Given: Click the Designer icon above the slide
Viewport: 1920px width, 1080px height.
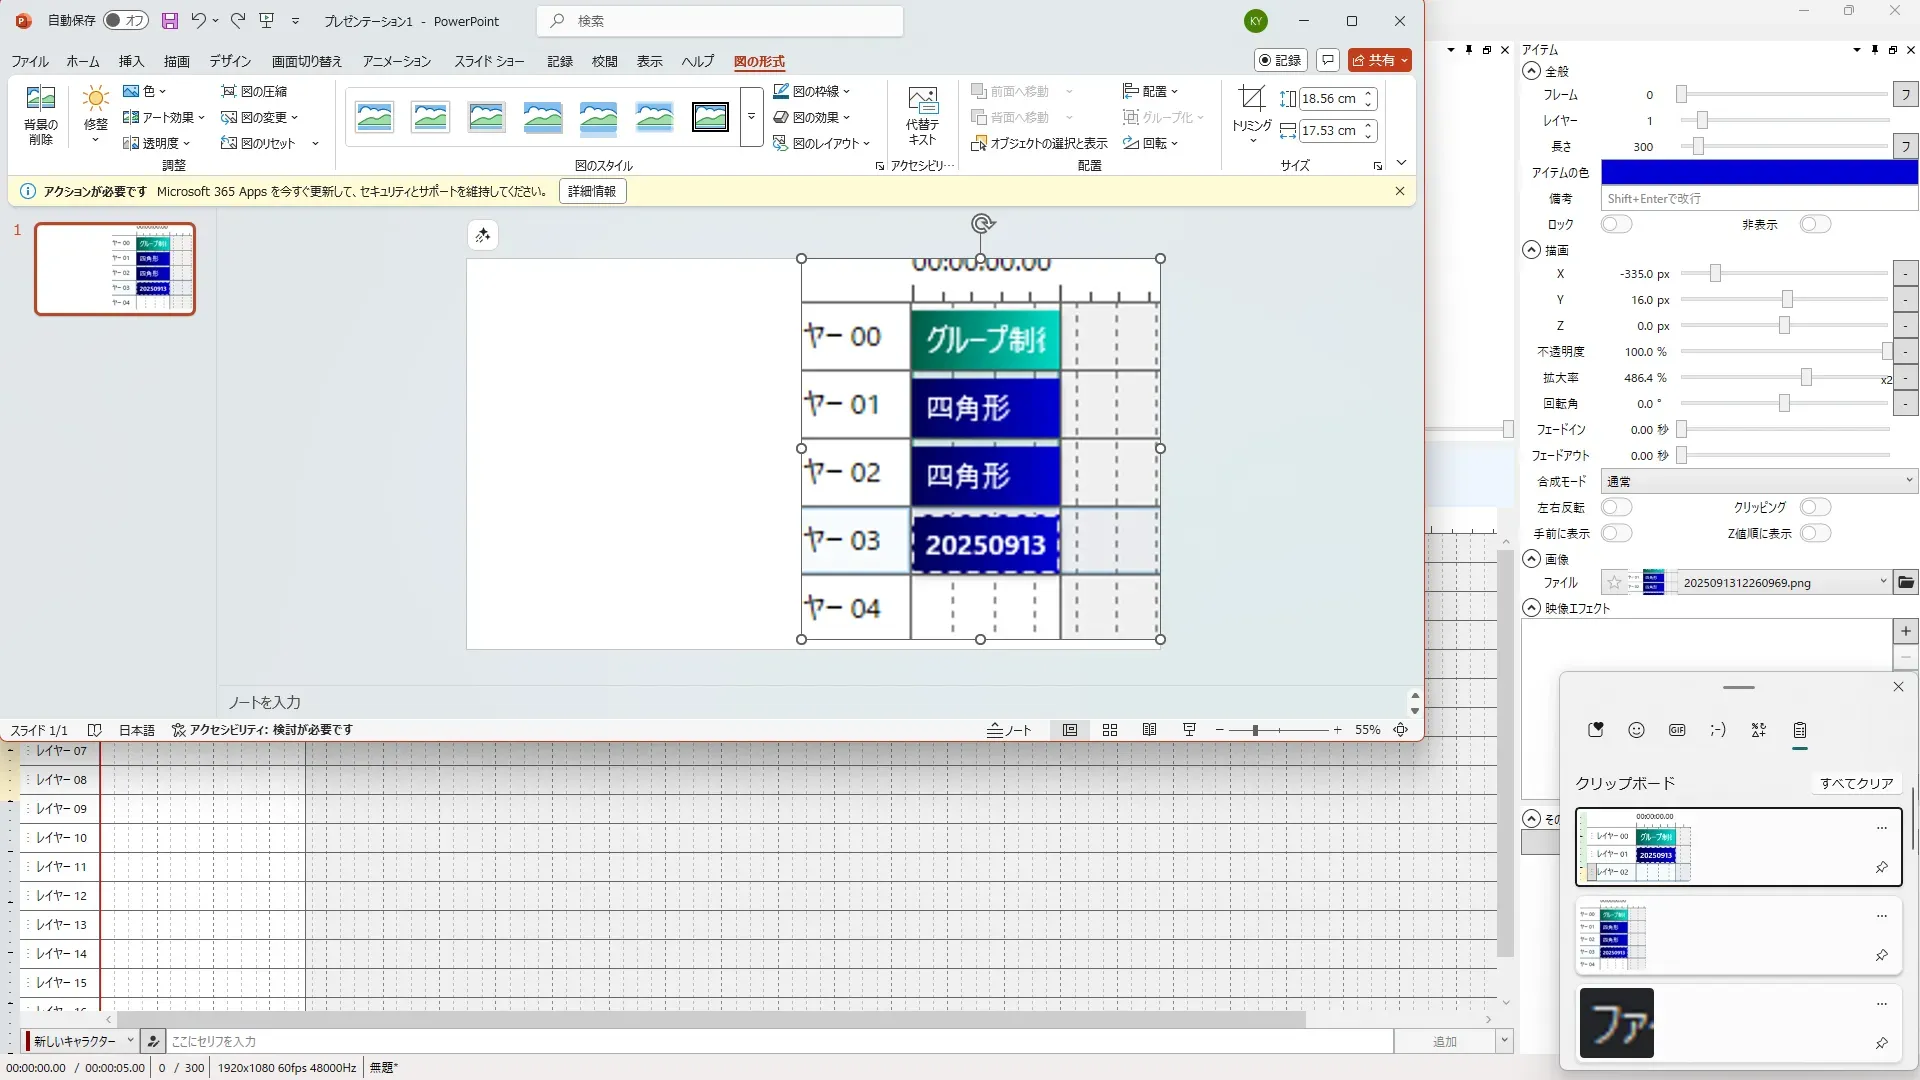Looking at the screenshot, I should coord(483,235).
